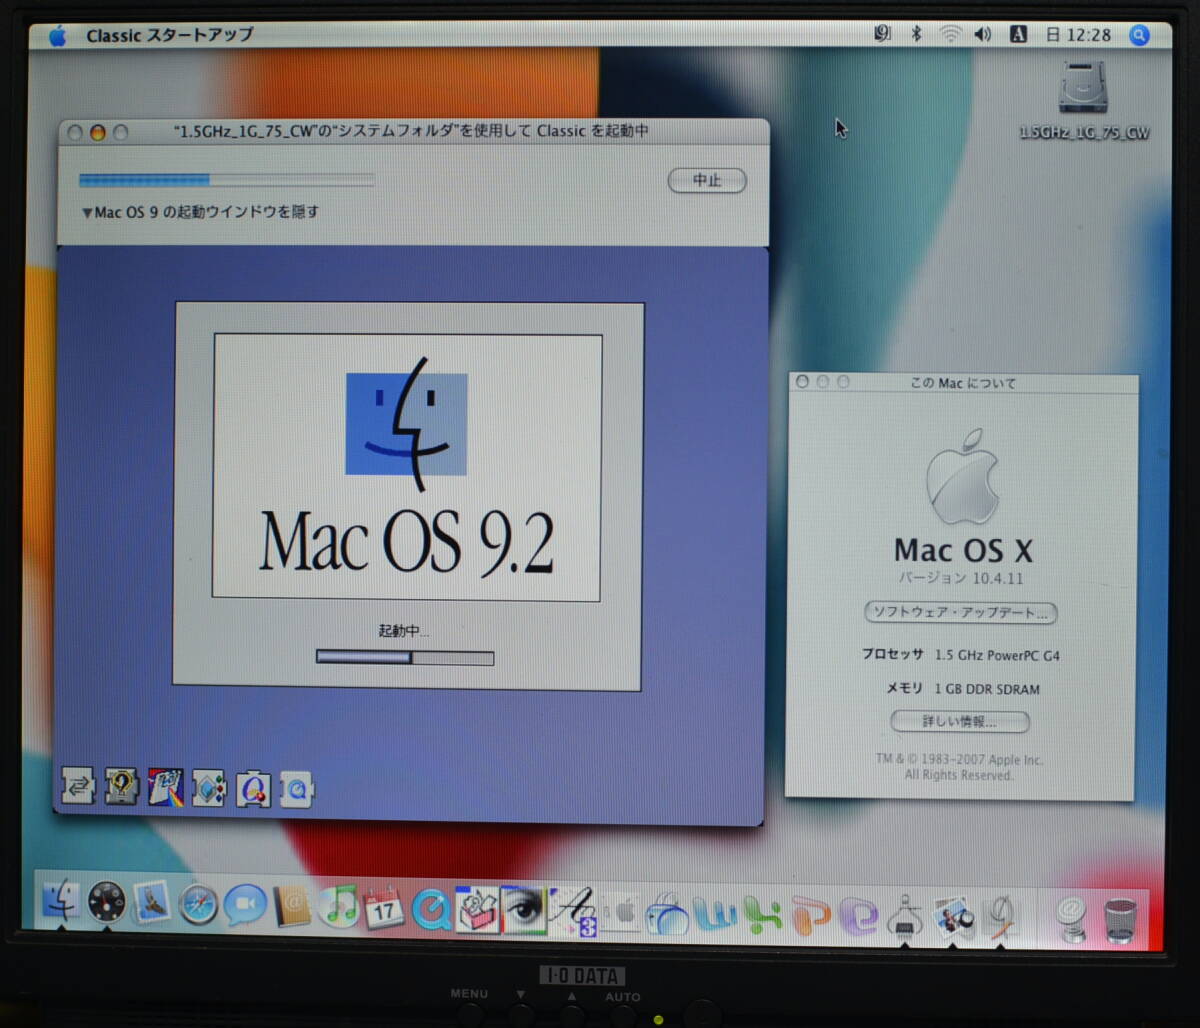Viewport: 1200px width, 1028px height.
Task: Click the 起動中 status text
Action: tap(404, 631)
